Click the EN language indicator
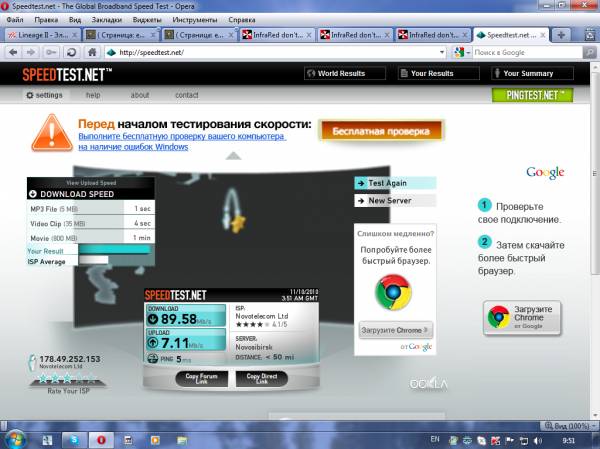This screenshot has height=449, width=600. tap(435, 439)
